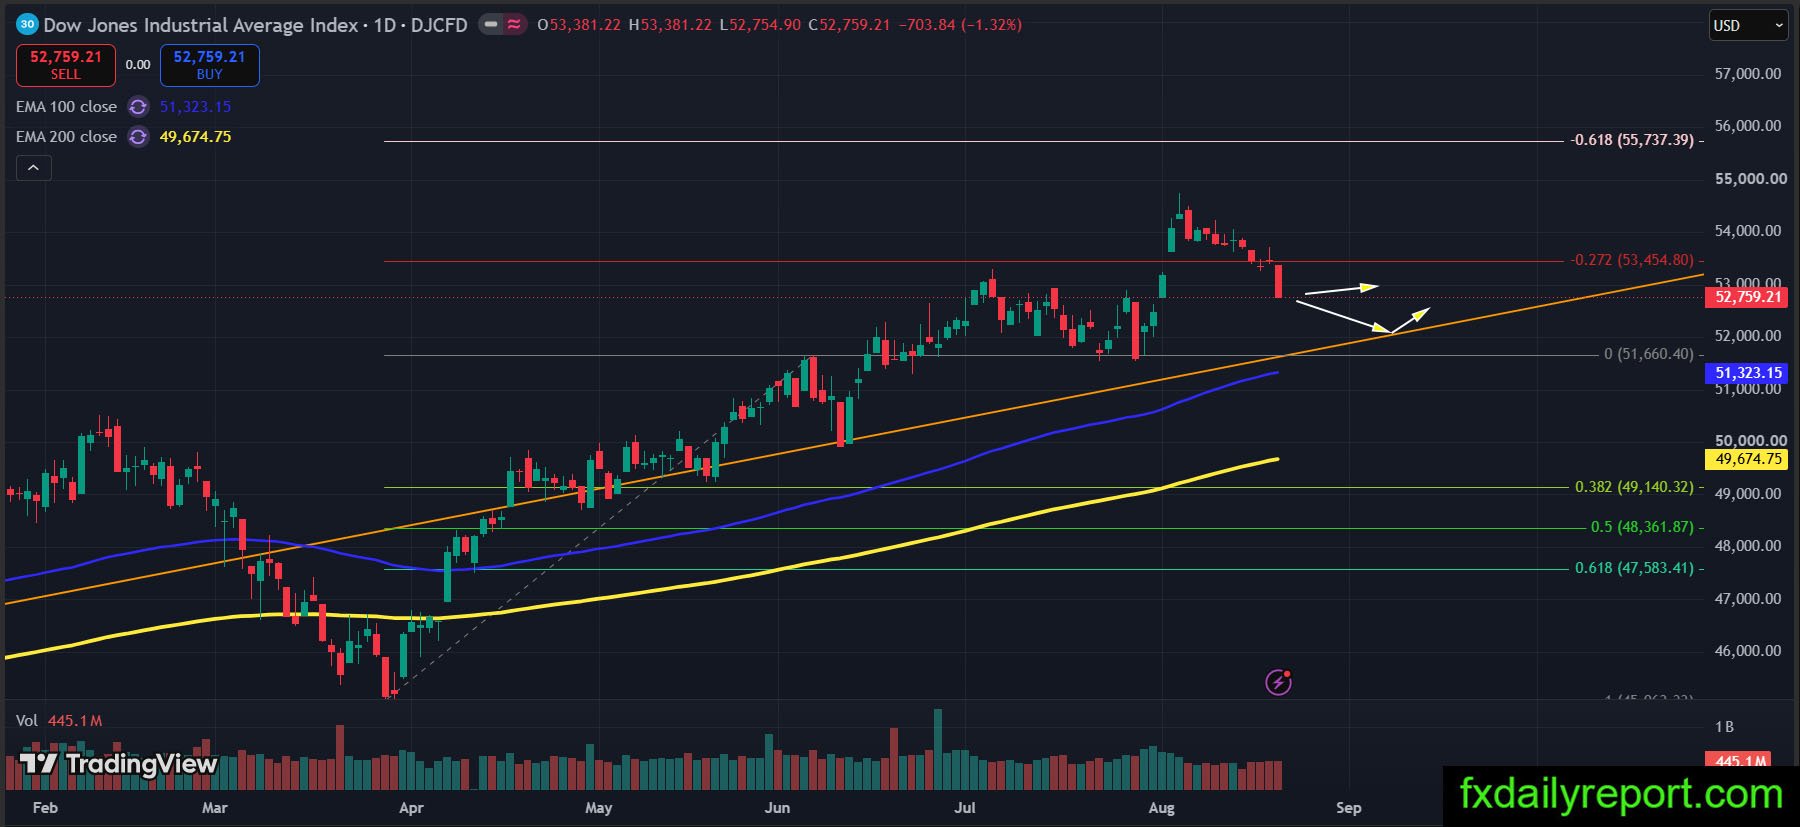The width and height of the screenshot is (1800, 827).
Task: Click the blue EMA 100 price tag 51,323.15
Action: click(x=1748, y=373)
